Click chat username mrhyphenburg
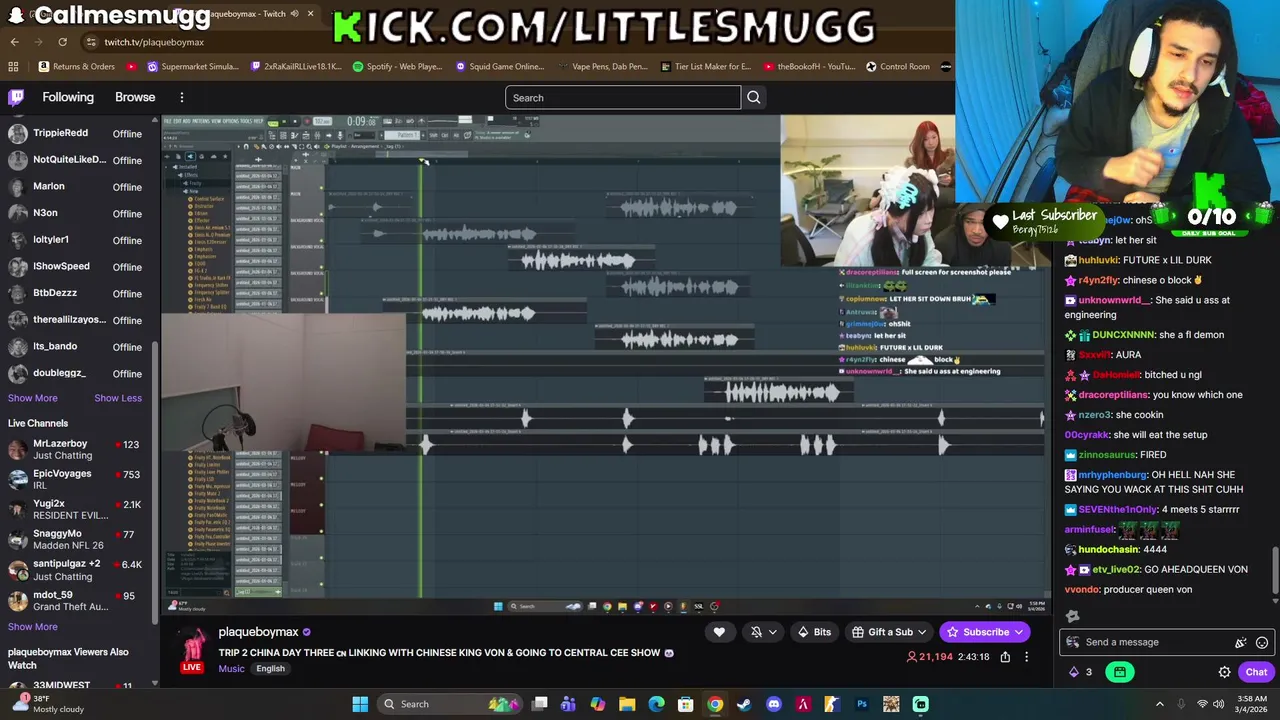1280x720 pixels. pyautogui.click(x=1113, y=475)
